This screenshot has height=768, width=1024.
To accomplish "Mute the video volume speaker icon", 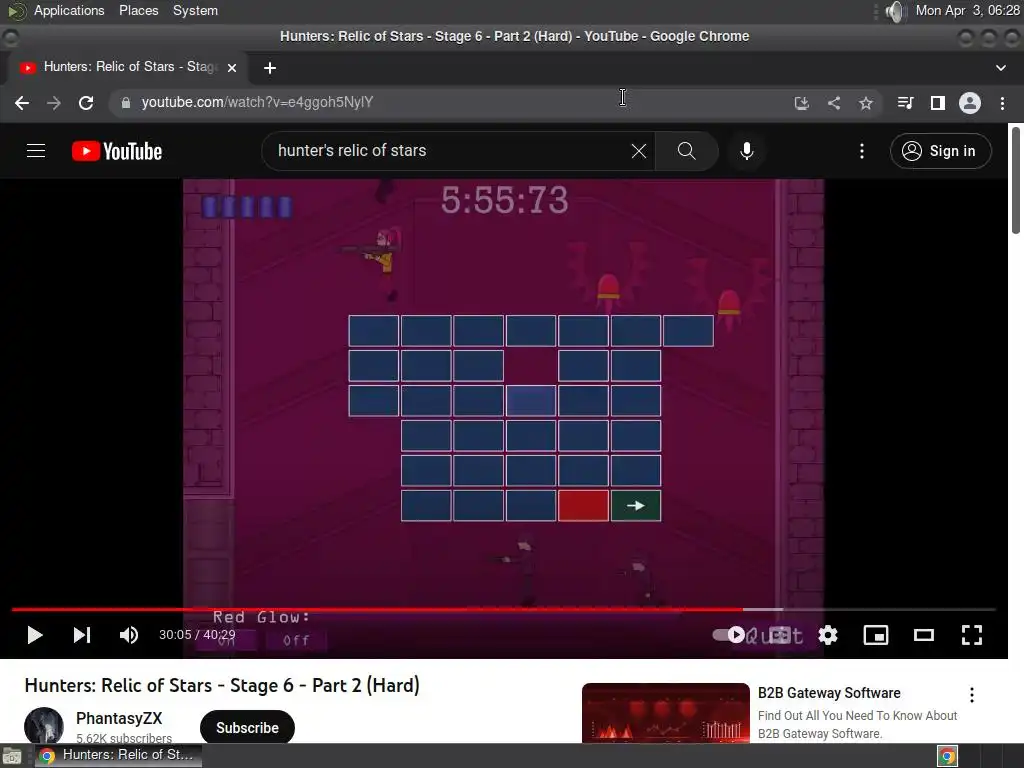I will [x=129, y=635].
